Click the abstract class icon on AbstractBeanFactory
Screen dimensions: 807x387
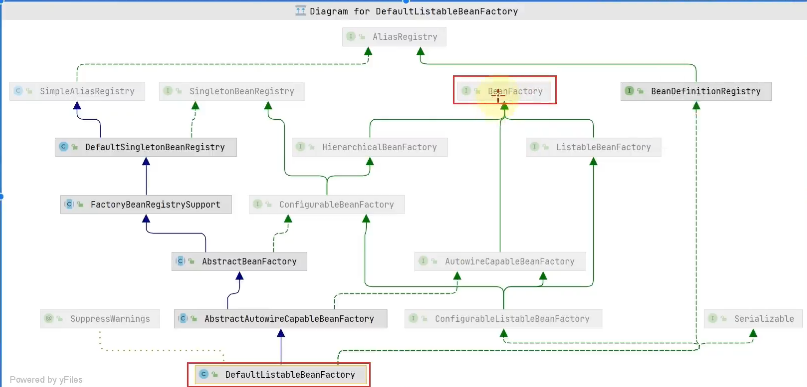[x=180, y=261]
